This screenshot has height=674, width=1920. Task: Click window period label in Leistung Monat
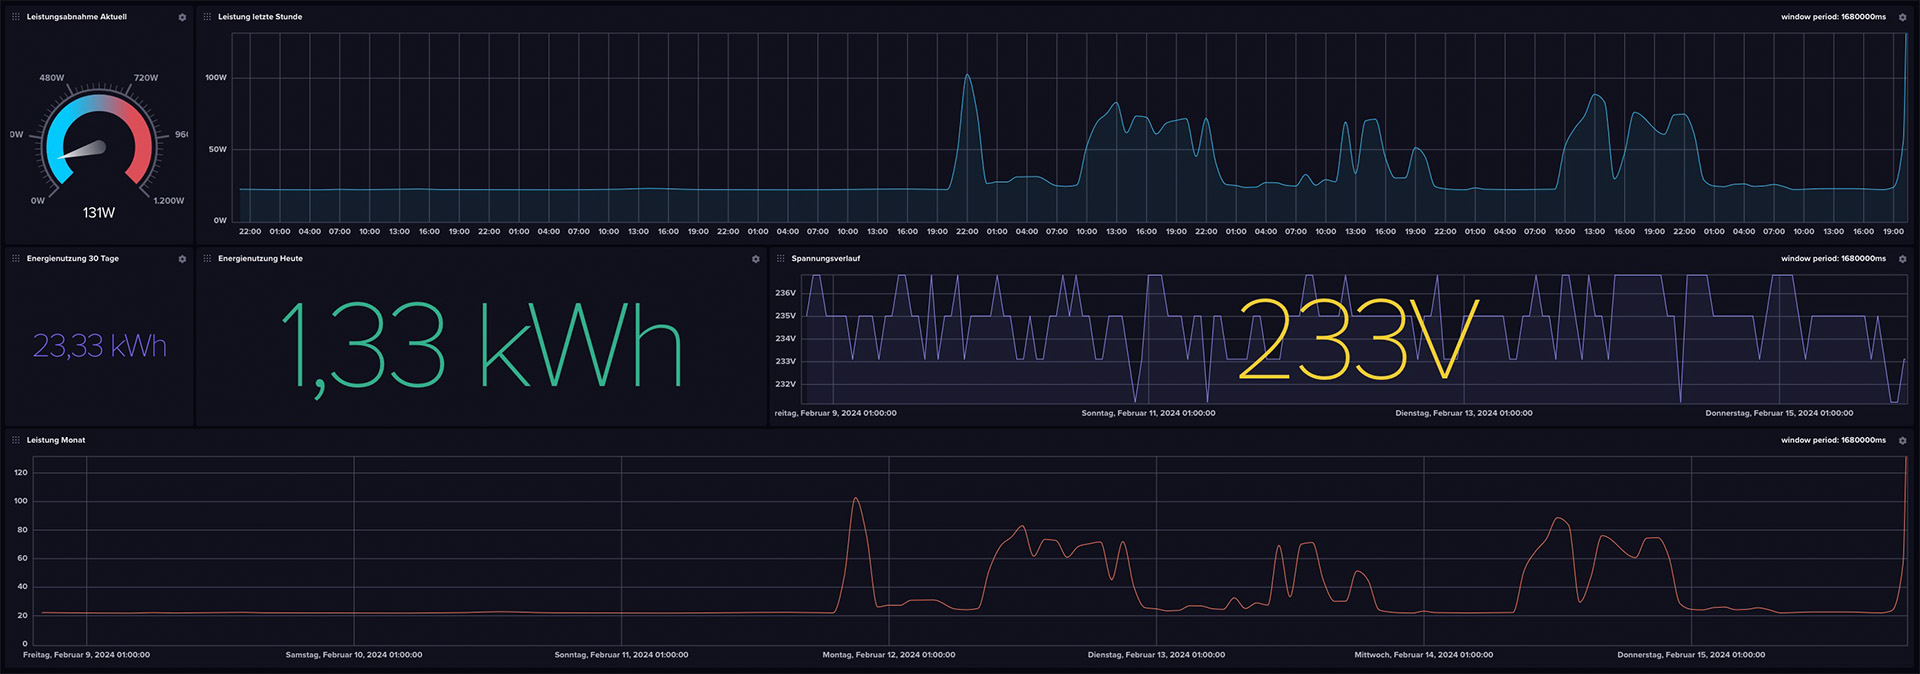[1832, 440]
